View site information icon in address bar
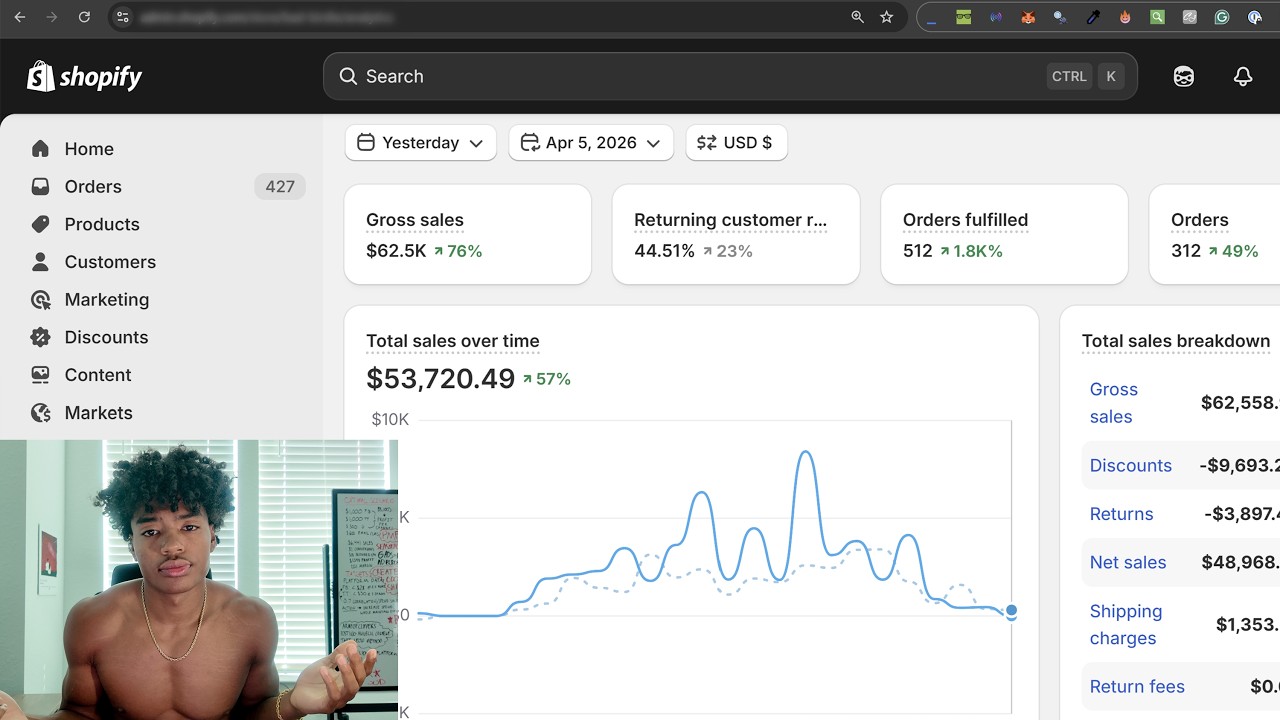This screenshot has width=1280, height=720. [122, 17]
